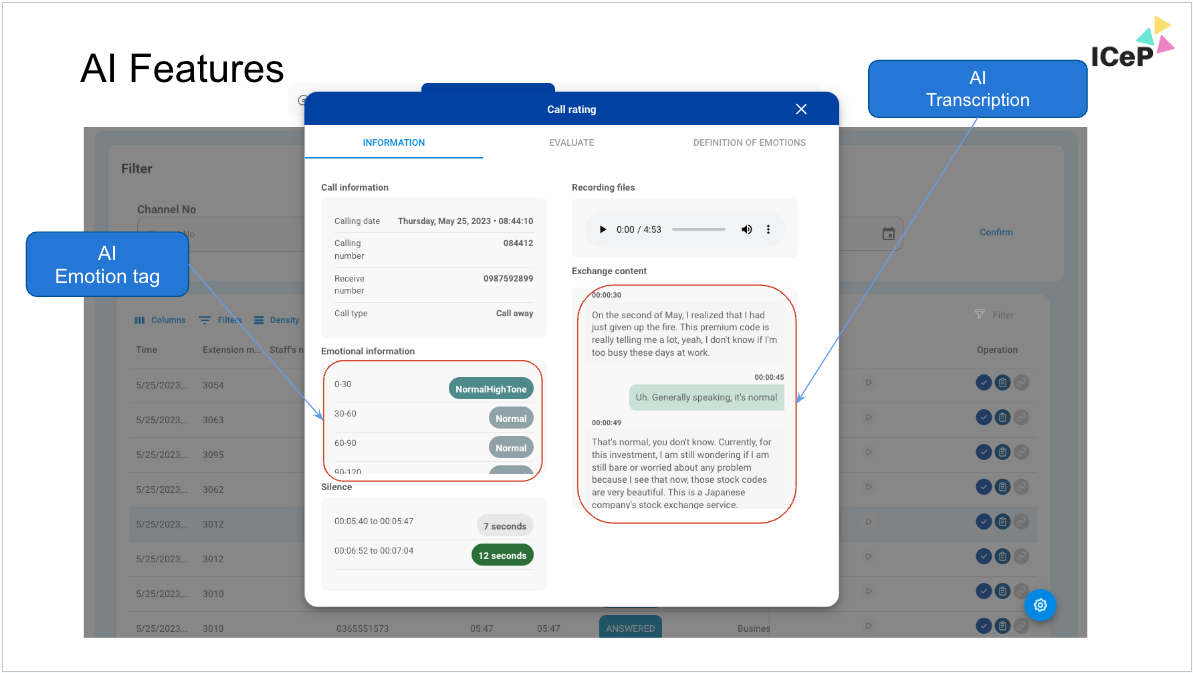Click the calendar date picker icon
This screenshot has height=673, width=1193.
(x=888, y=233)
